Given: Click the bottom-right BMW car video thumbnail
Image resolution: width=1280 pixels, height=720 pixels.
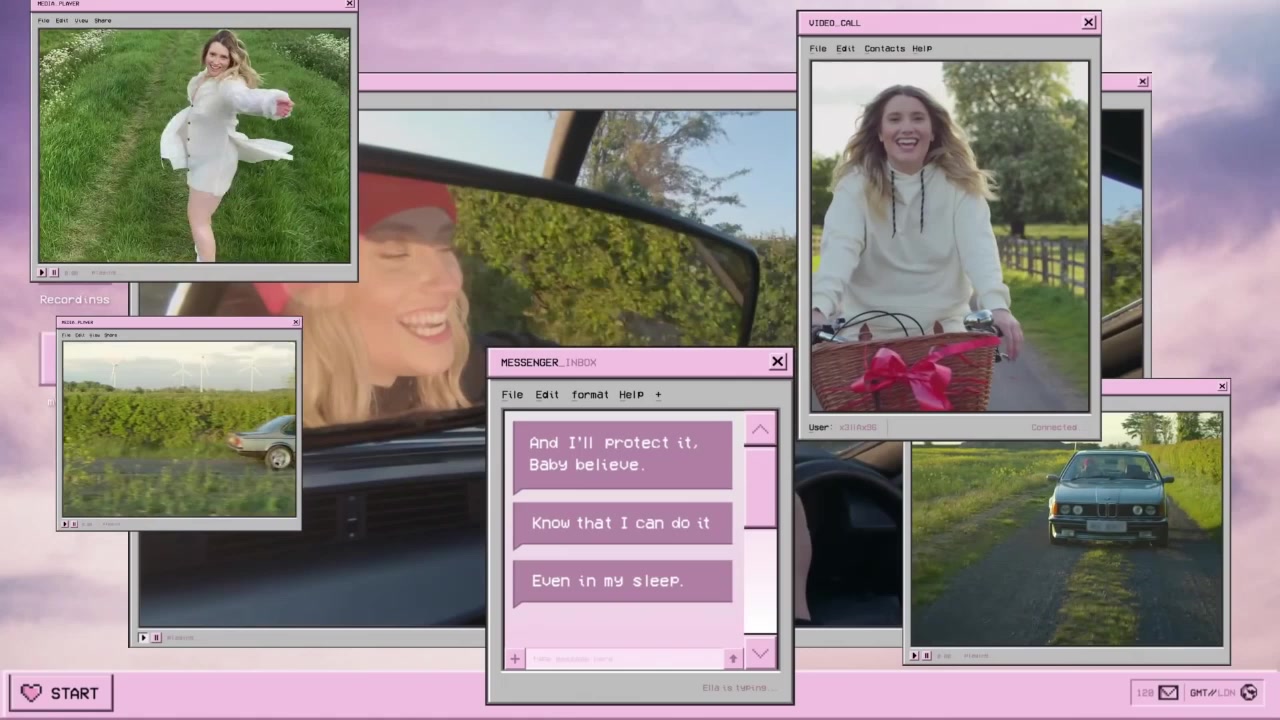Looking at the screenshot, I should (x=1066, y=529).
